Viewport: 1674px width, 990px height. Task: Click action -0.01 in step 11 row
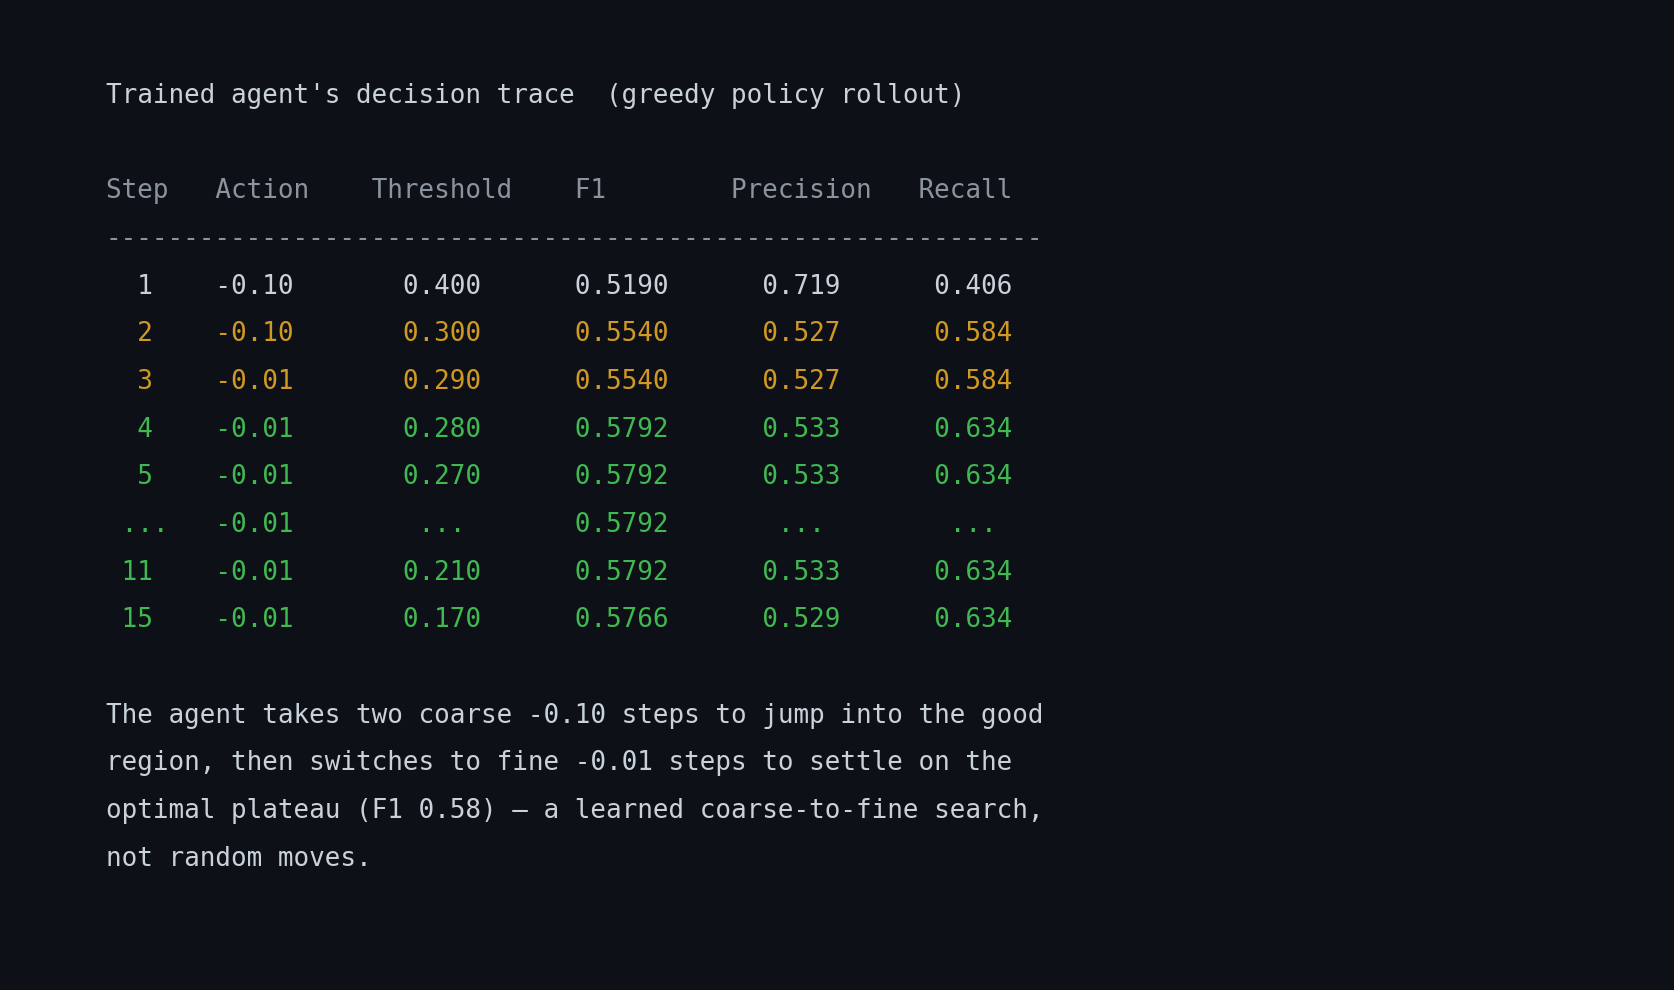tap(254, 572)
